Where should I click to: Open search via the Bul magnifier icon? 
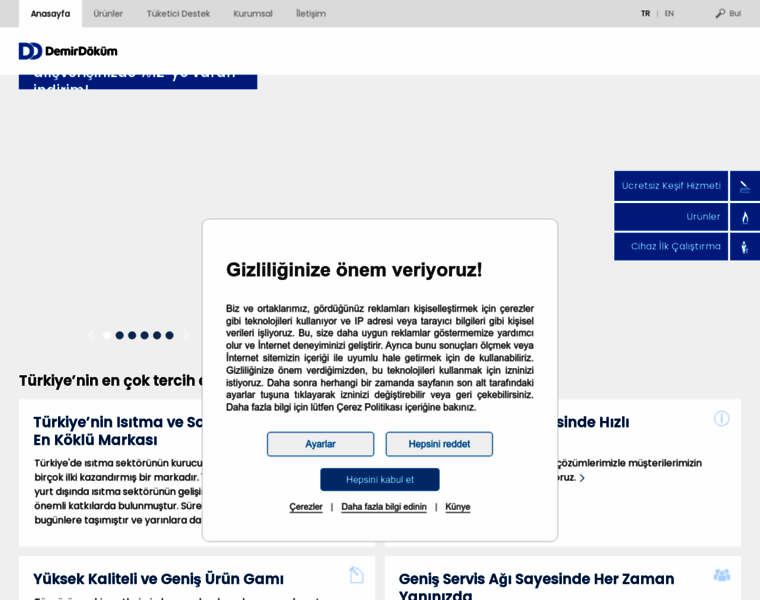coord(720,14)
